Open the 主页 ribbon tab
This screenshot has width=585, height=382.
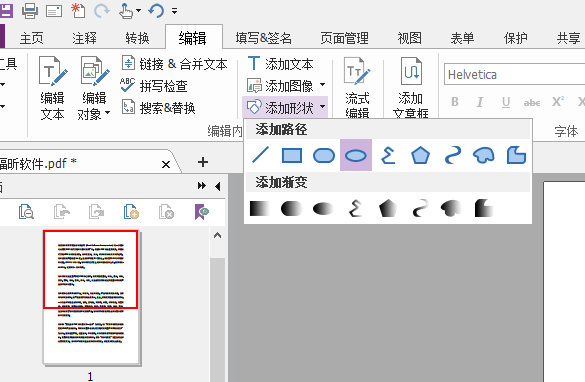point(32,38)
